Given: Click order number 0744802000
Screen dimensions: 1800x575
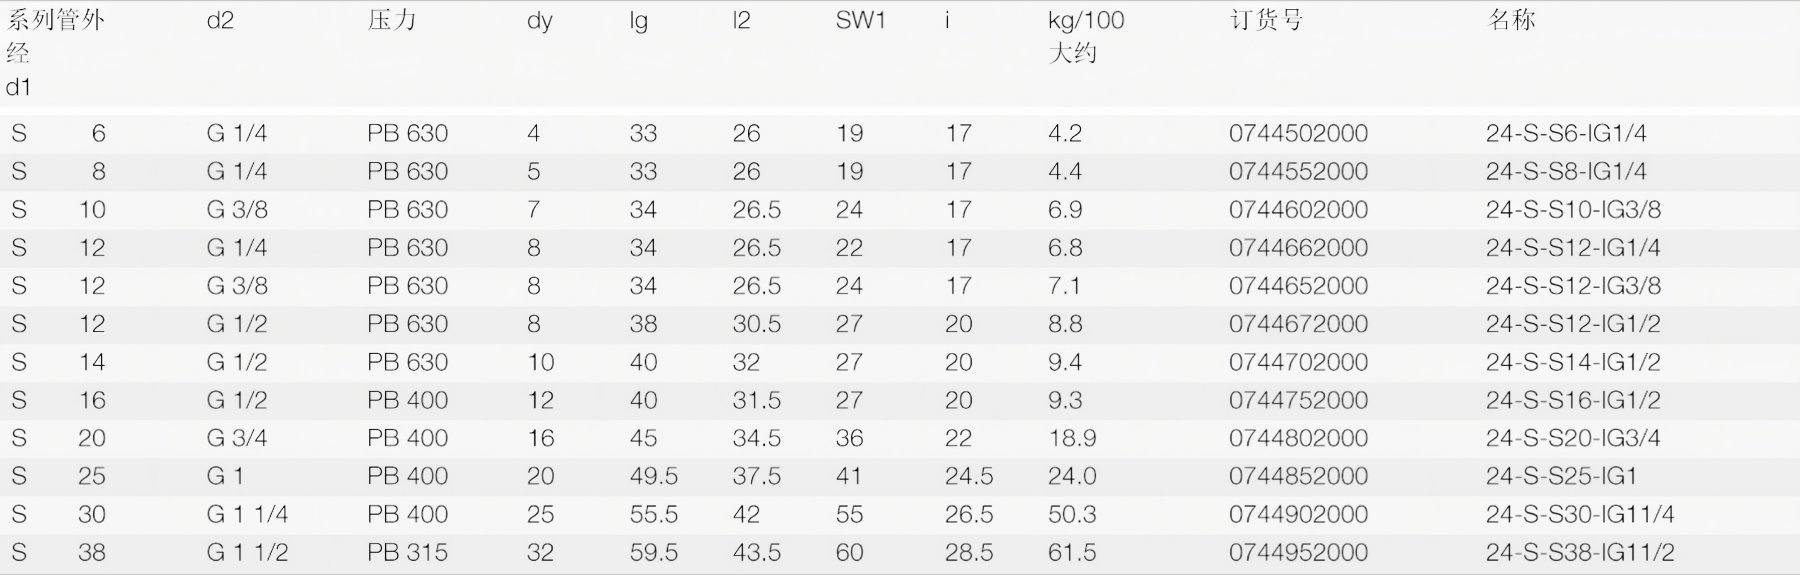Looking at the screenshot, I should (1298, 438).
